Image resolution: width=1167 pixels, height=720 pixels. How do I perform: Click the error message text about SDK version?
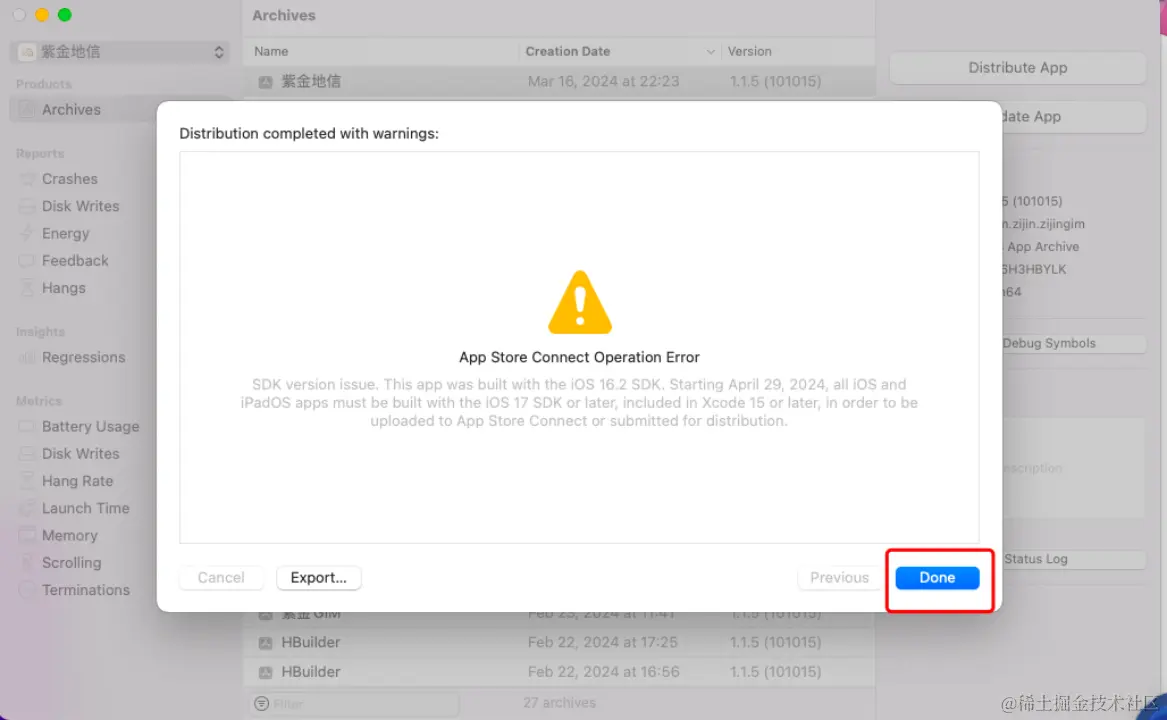coord(579,403)
